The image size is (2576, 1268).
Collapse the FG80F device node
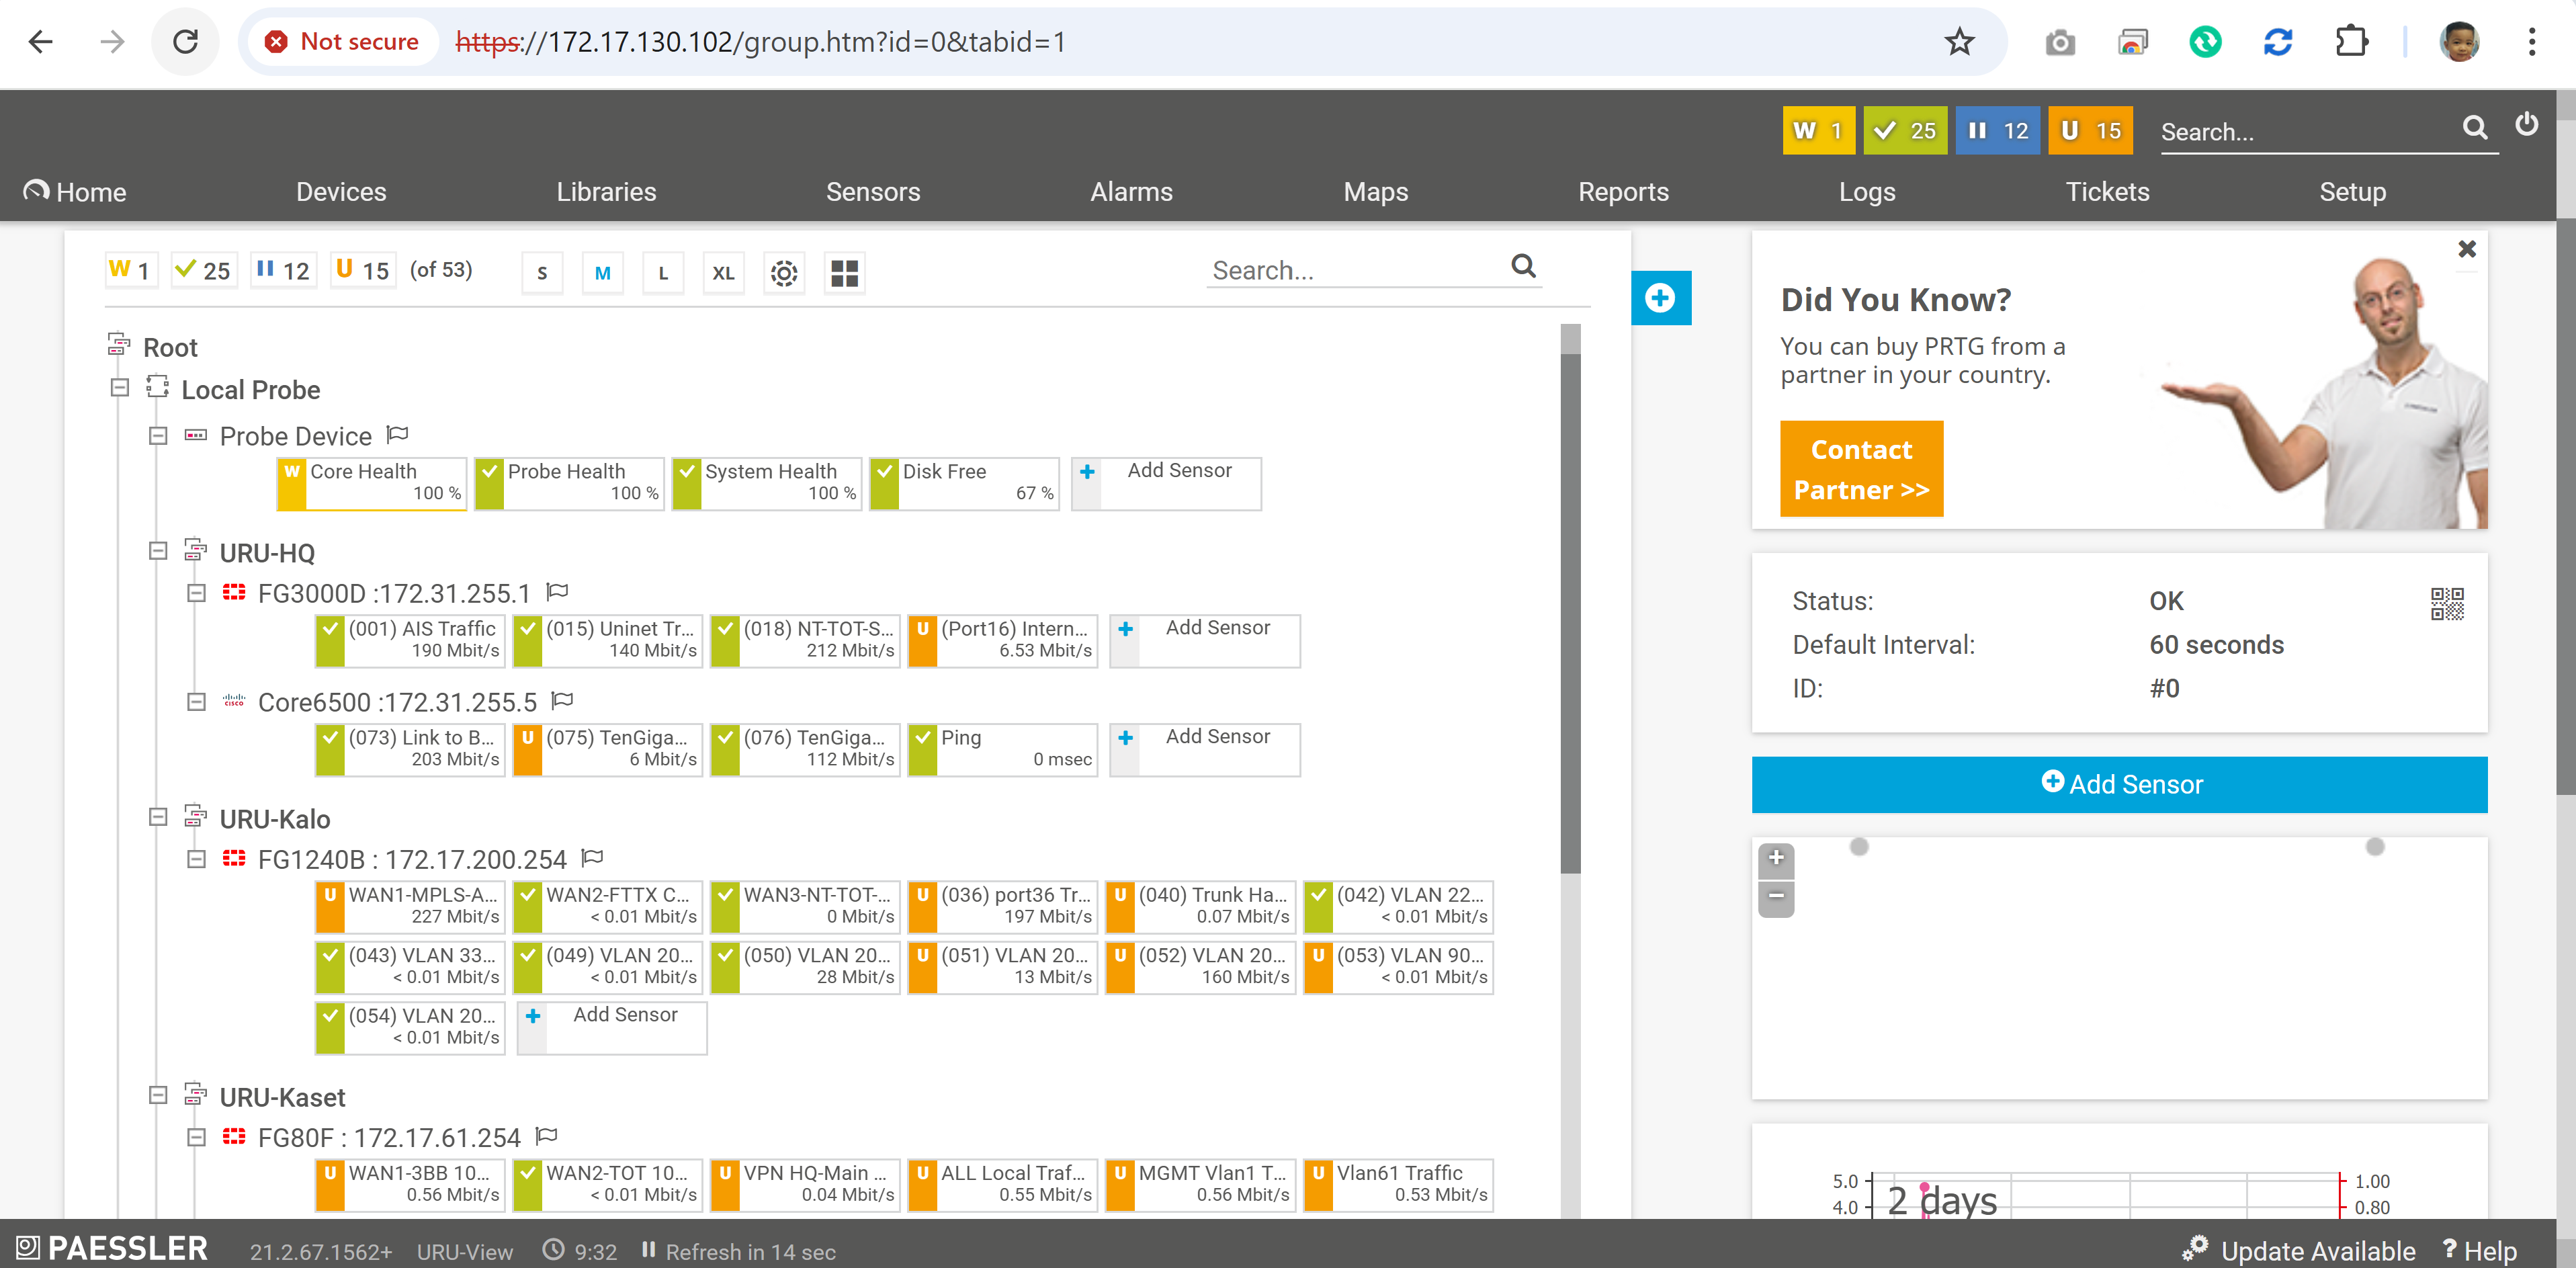(x=197, y=1137)
